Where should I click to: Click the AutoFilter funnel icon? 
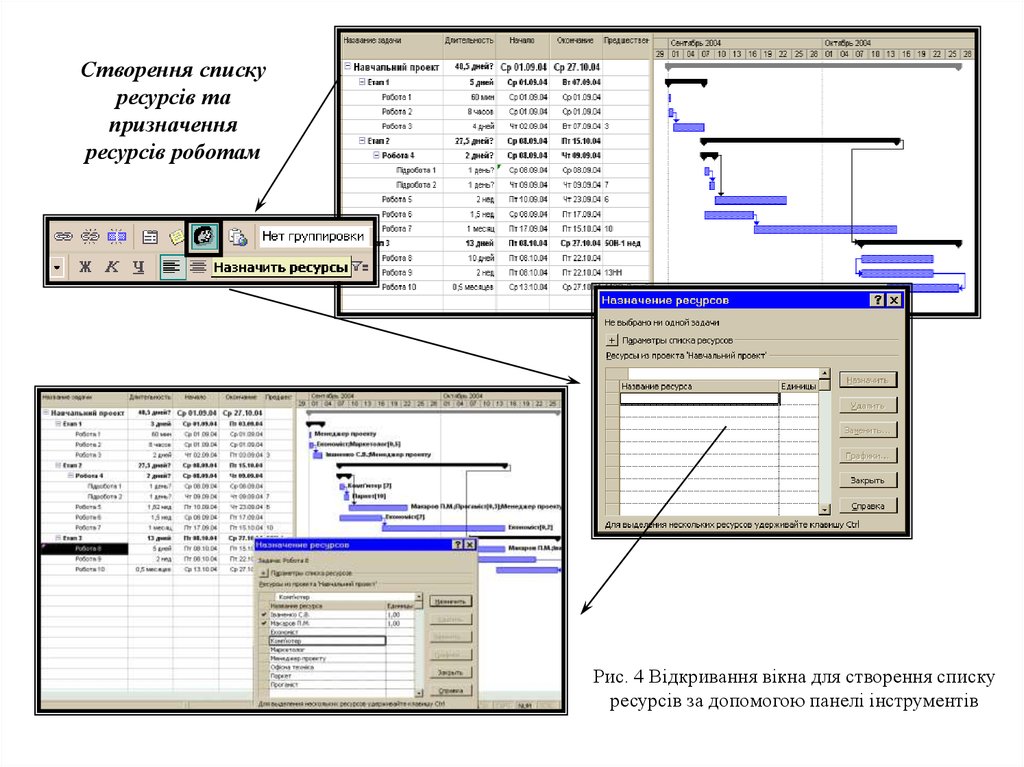(360, 267)
